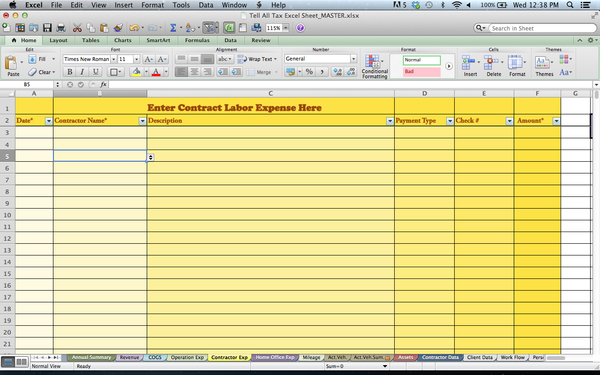Switch to the Layout ribbon tab

[58, 40]
